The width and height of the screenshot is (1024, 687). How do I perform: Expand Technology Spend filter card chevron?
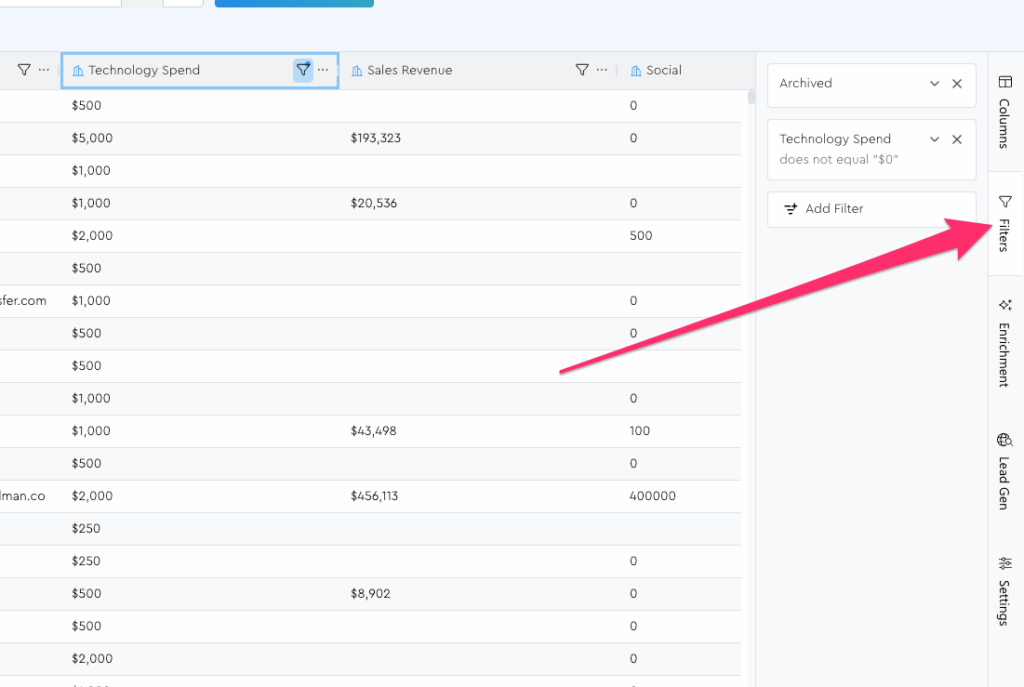click(x=935, y=140)
